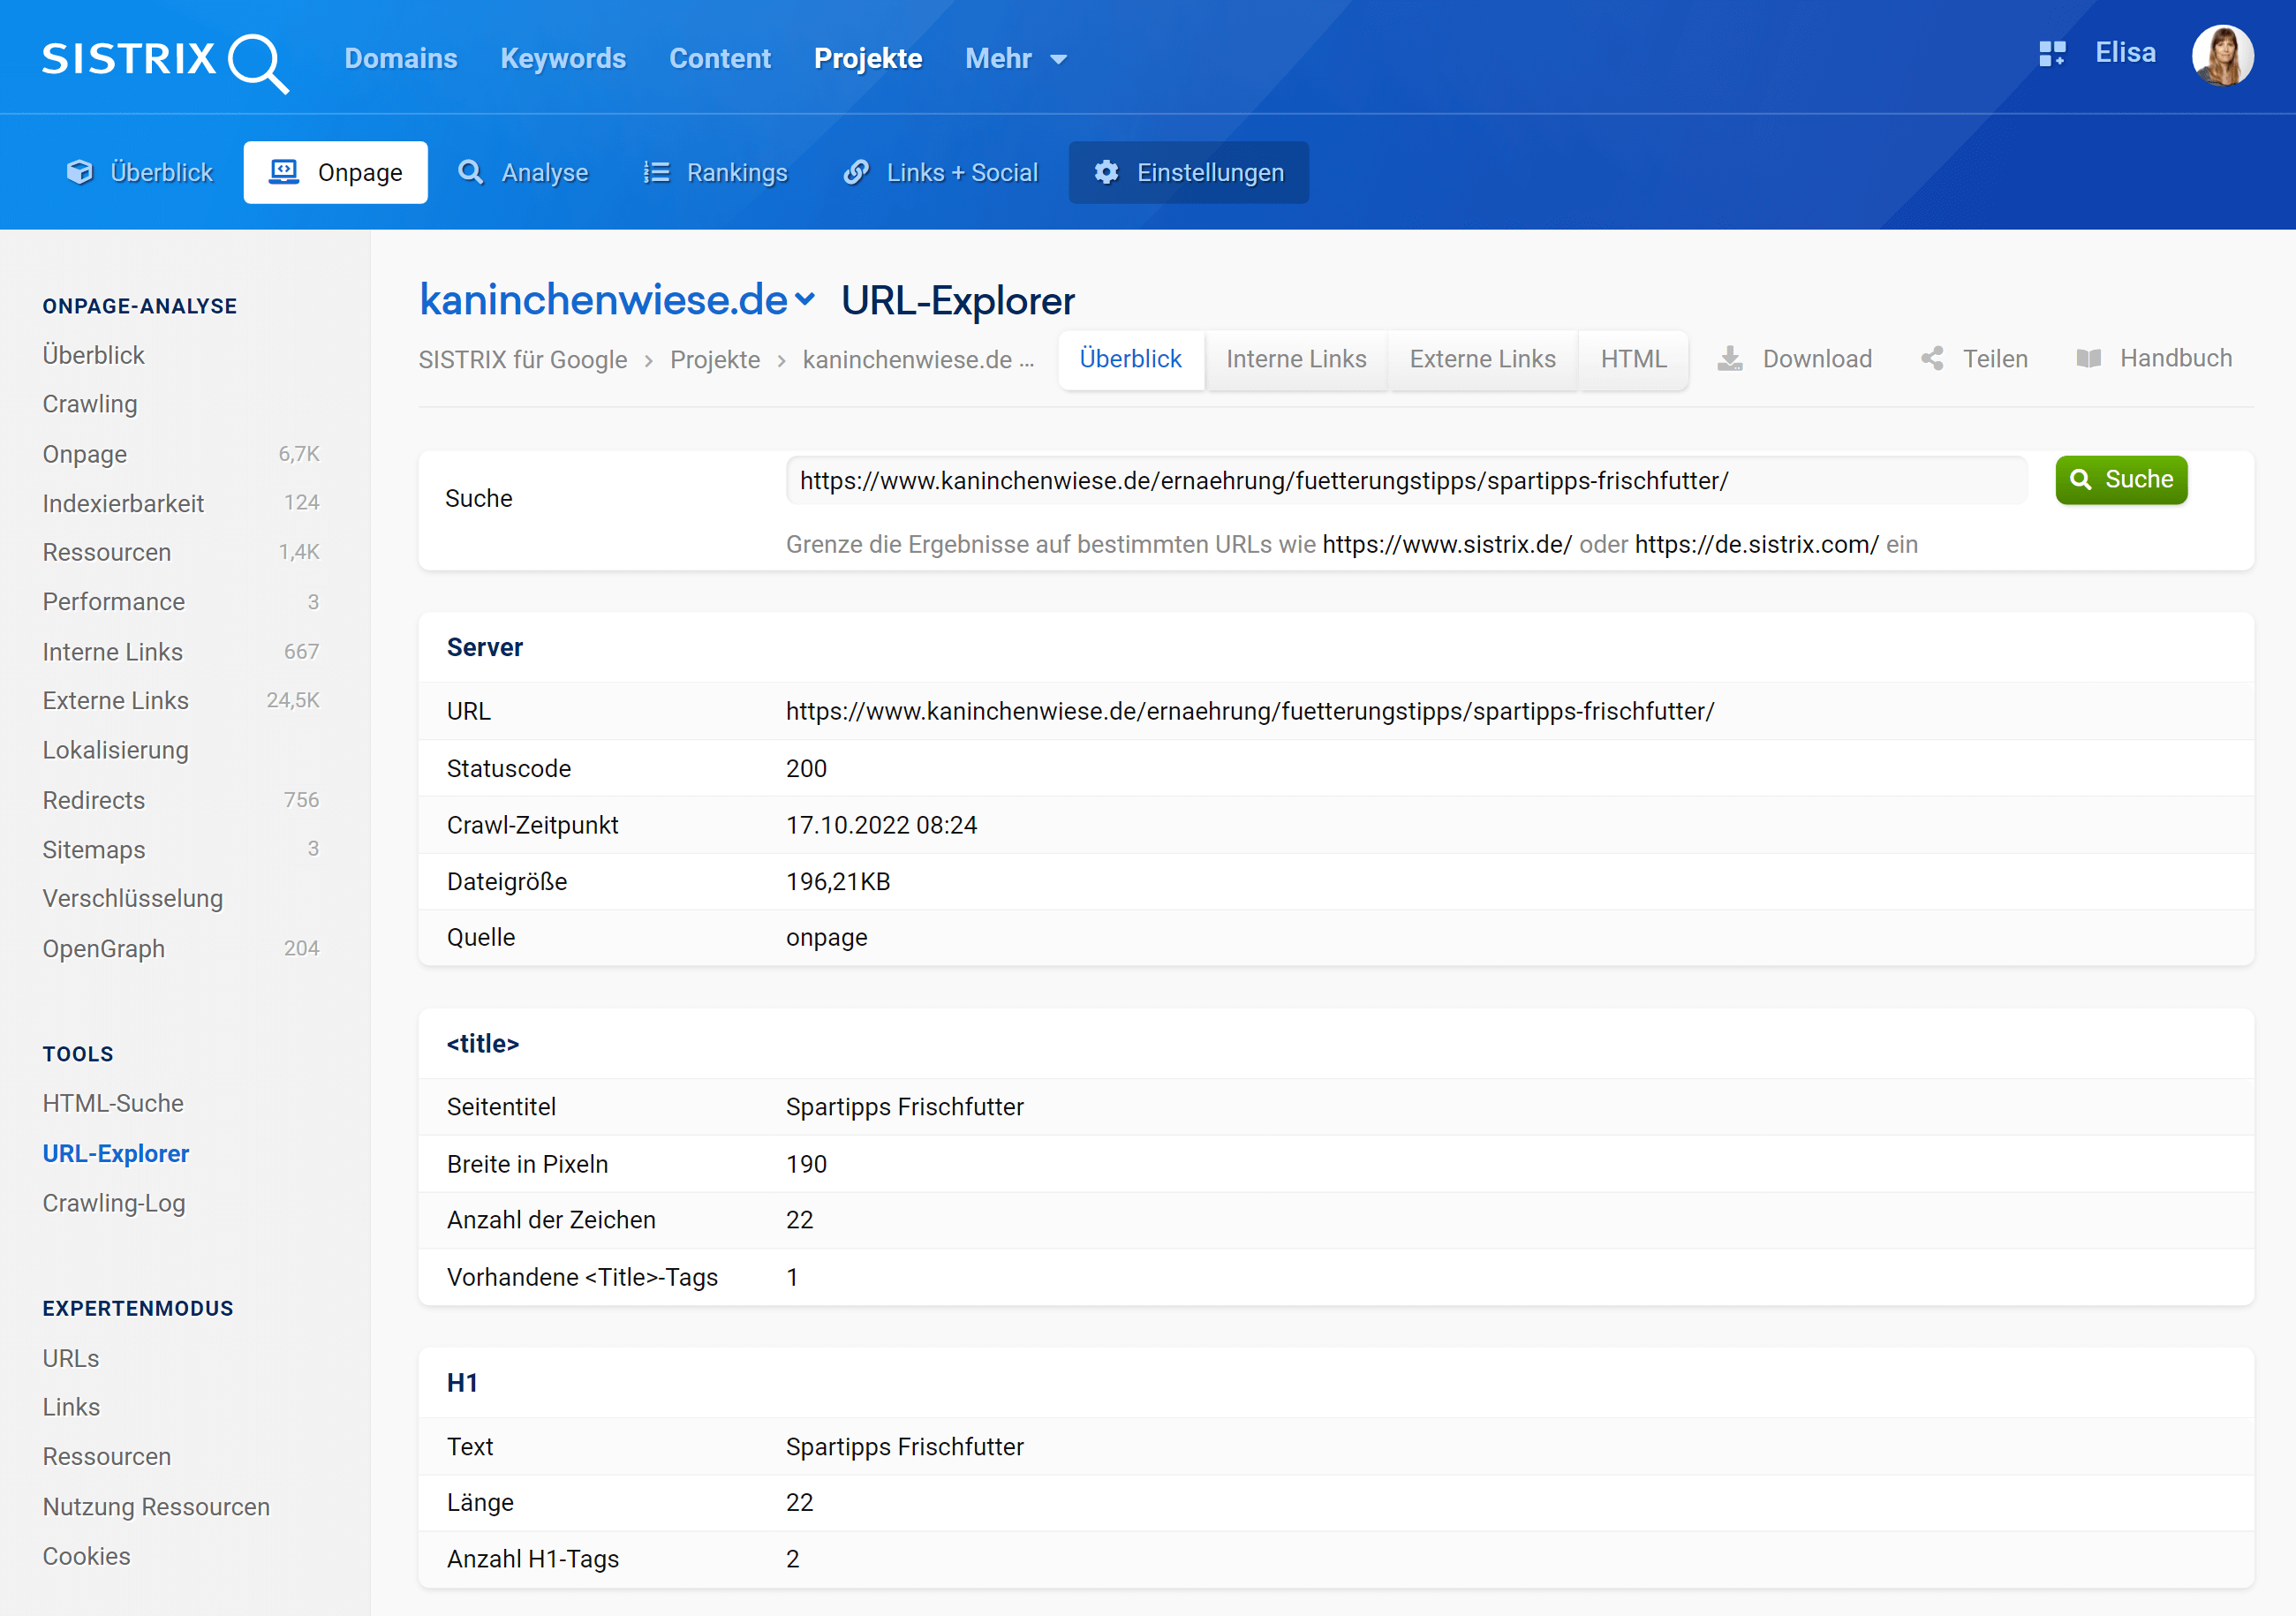Image resolution: width=2296 pixels, height=1616 pixels.
Task: Click the Projekte breadcrumb link
Action: tap(715, 360)
